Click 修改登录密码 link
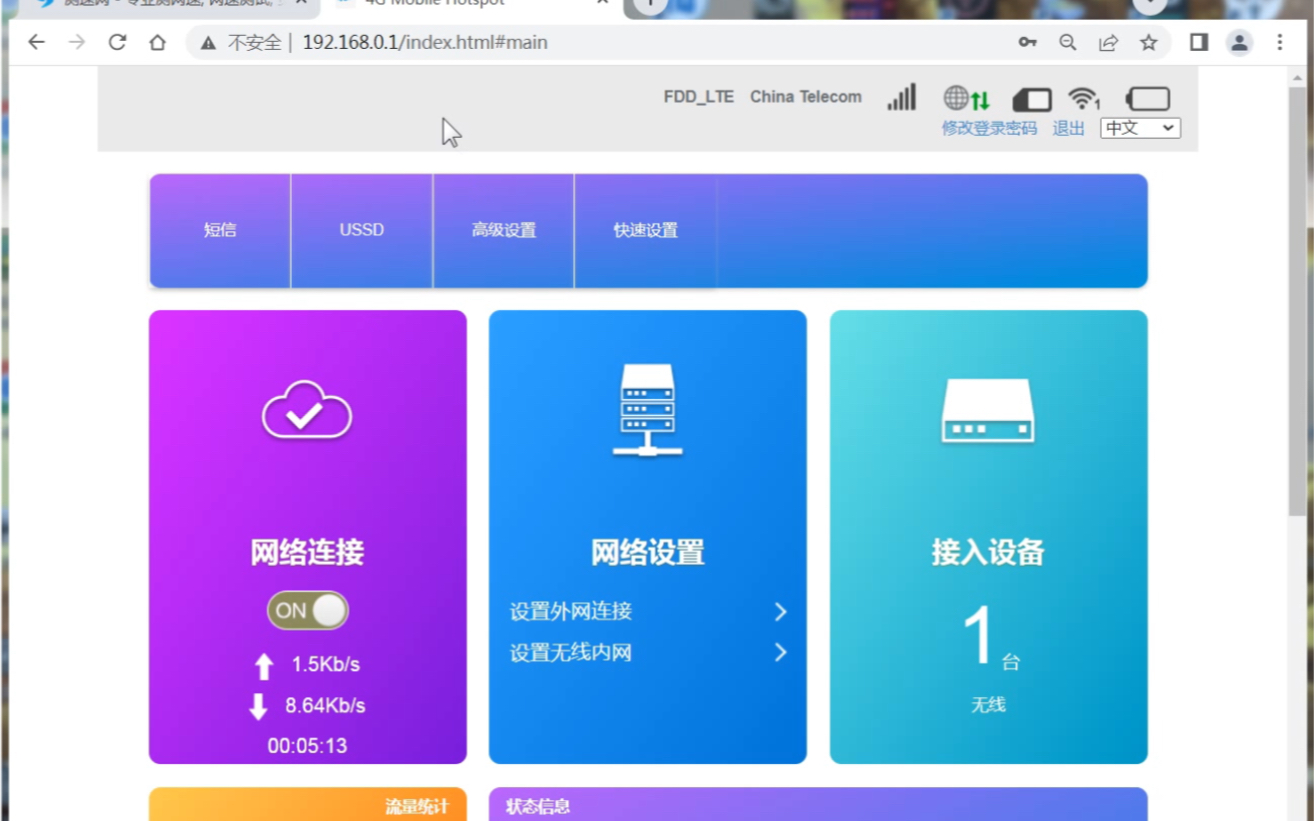Screen dimensions: 1314x821 point(989,128)
